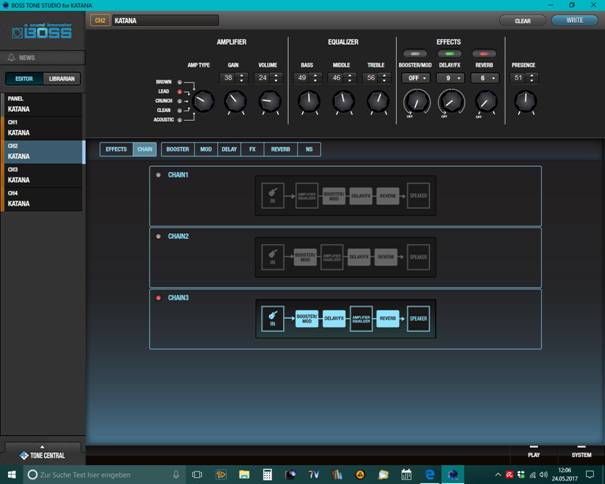This screenshot has width=605, height=484.
Task: Select the AMPLIFIER EQUALIZER block in CHAIN3
Action: (x=361, y=318)
